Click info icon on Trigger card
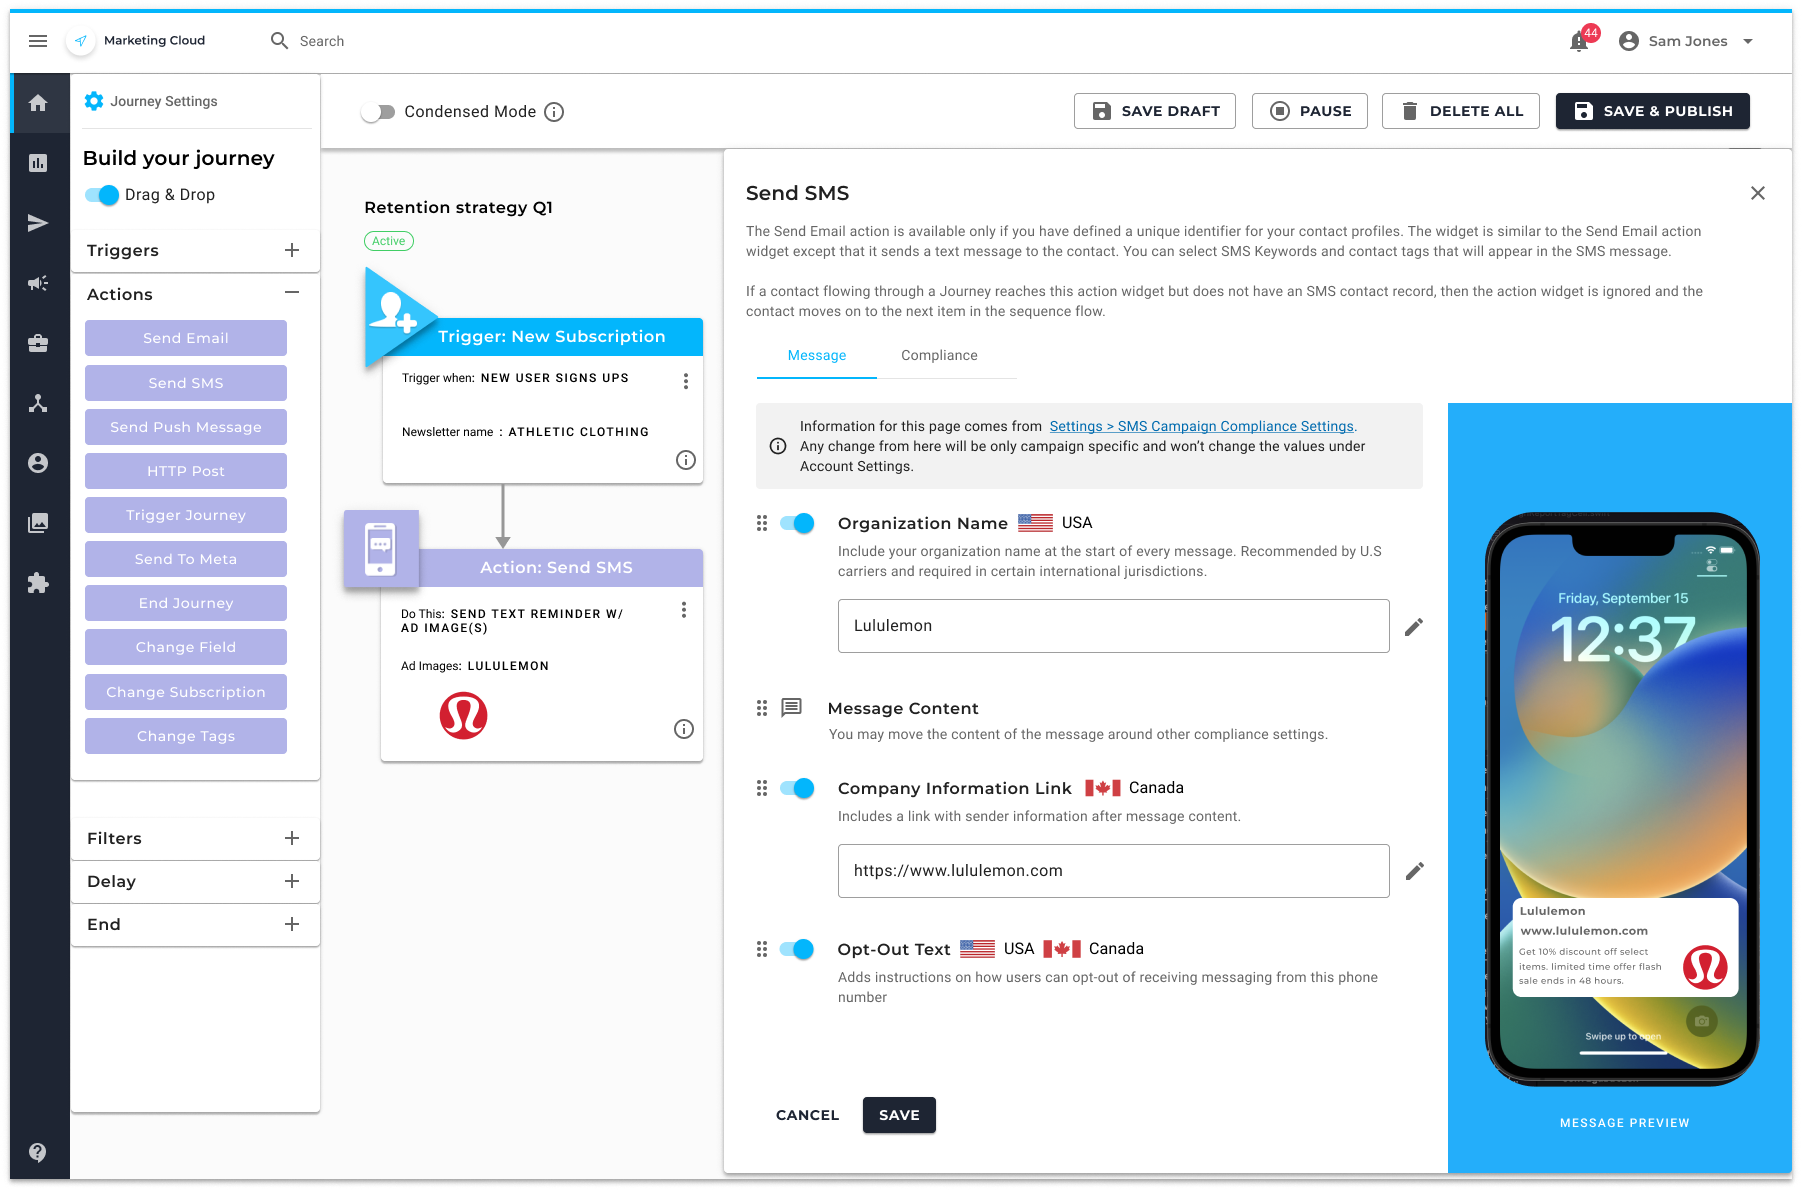This screenshot has height=1190, width=1802. pyautogui.click(x=686, y=460)
